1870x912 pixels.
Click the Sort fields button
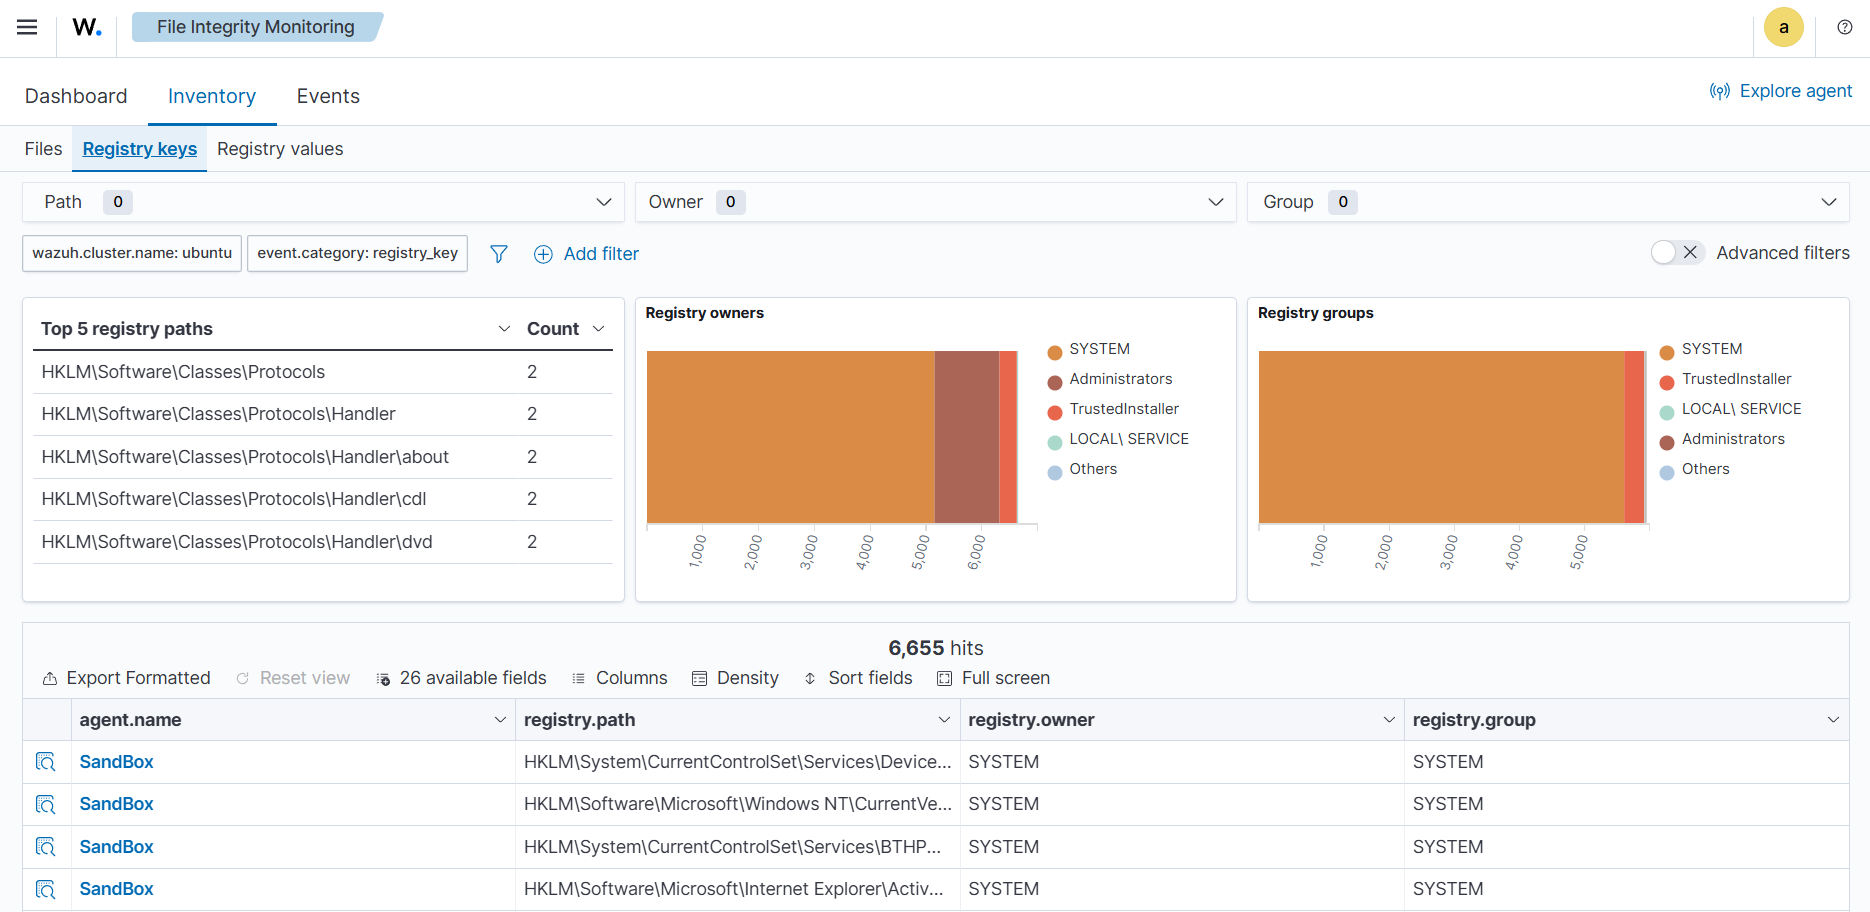coord(858,679)
